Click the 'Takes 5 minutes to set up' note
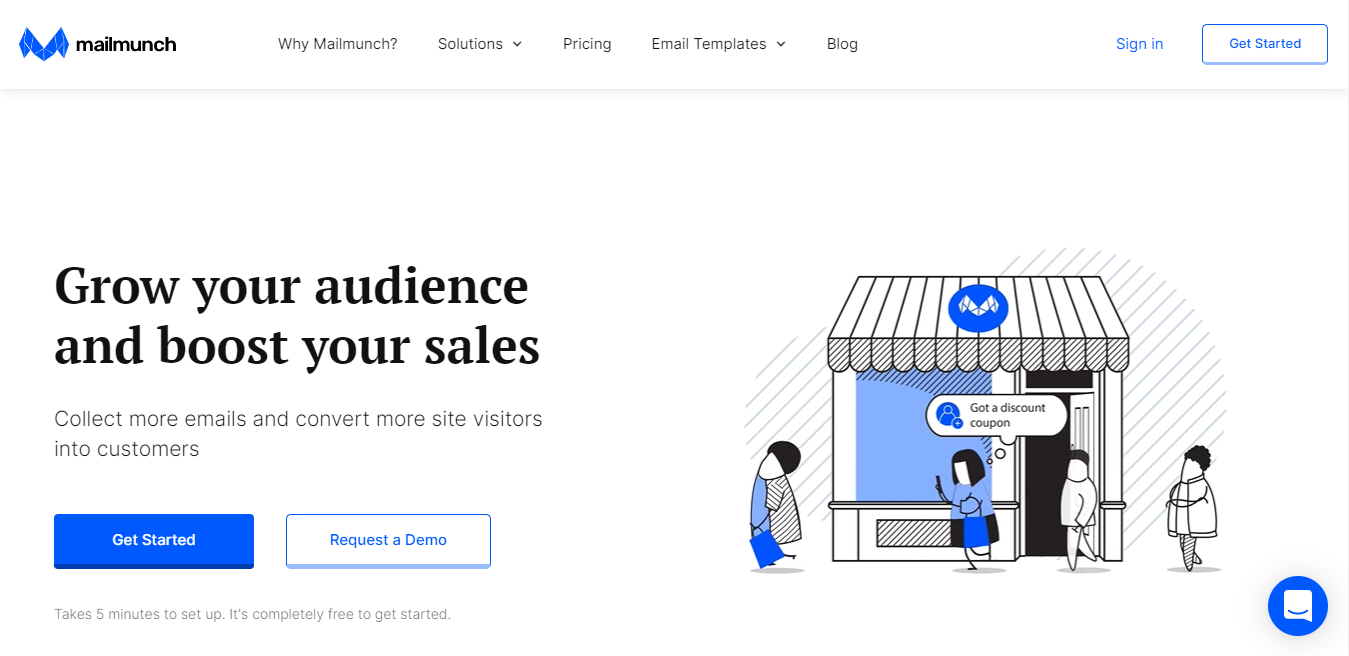This screenshot has height=656, width=1349. click(251, 613)
